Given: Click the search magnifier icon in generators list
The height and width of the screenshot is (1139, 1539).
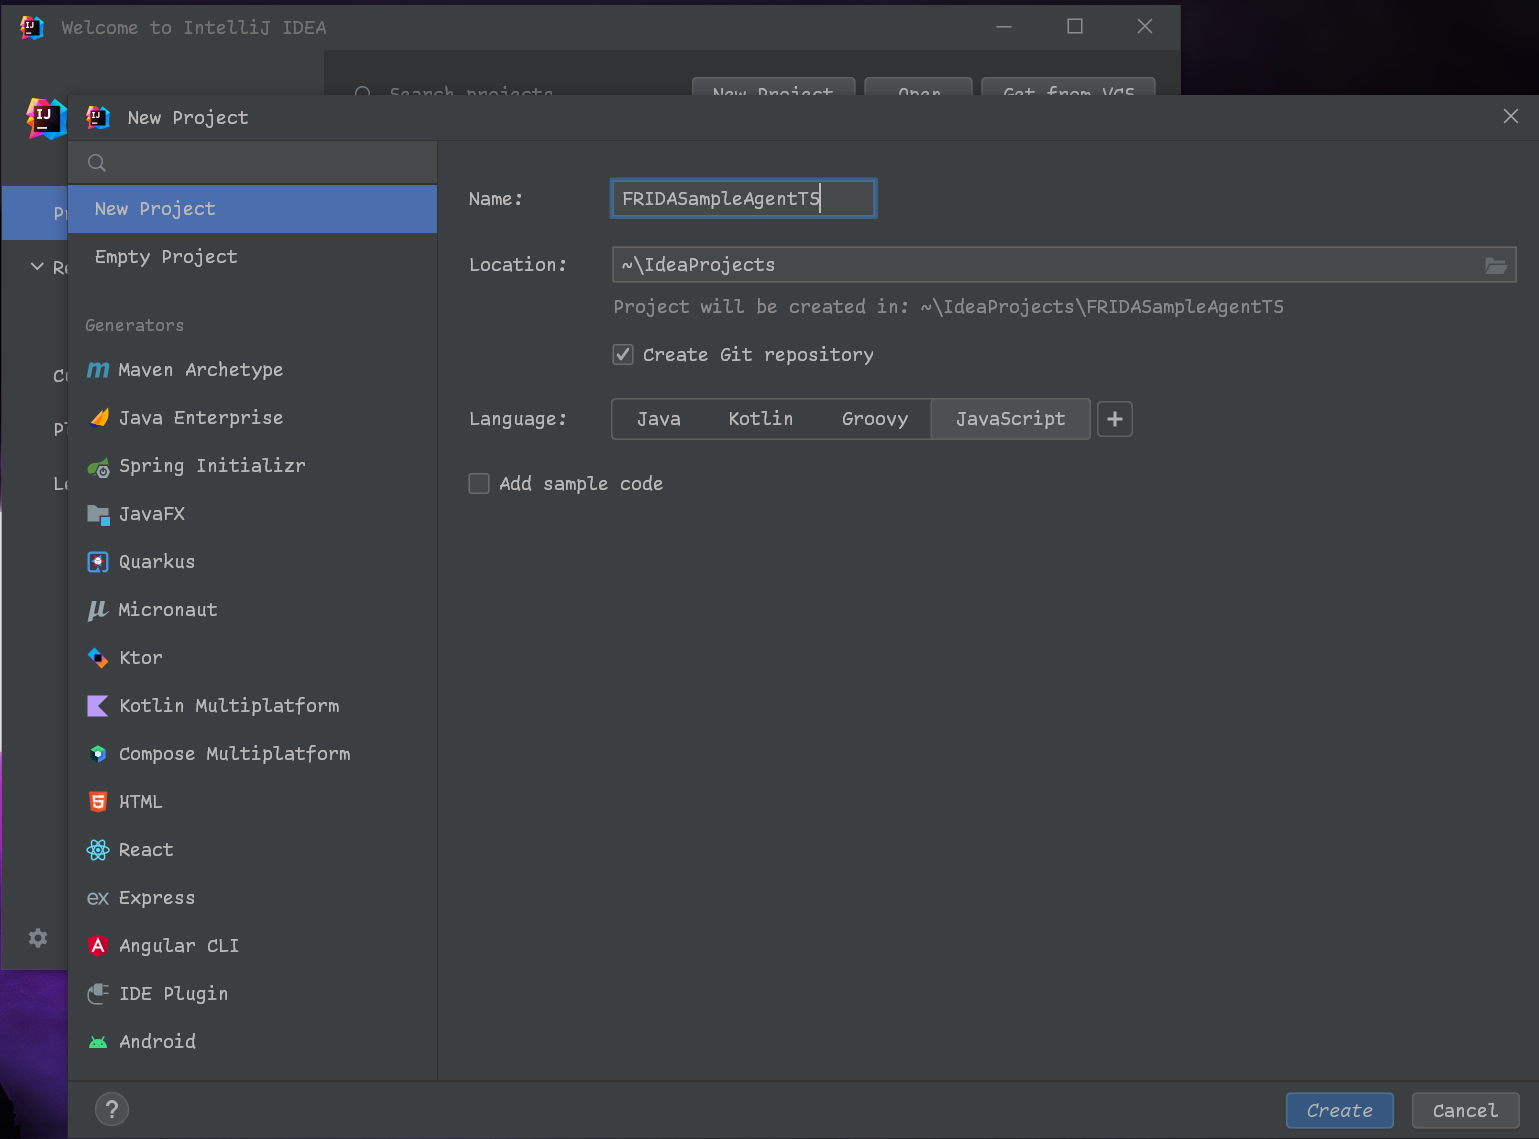Looking at the screenshot, I should click(x=97, y=163).
